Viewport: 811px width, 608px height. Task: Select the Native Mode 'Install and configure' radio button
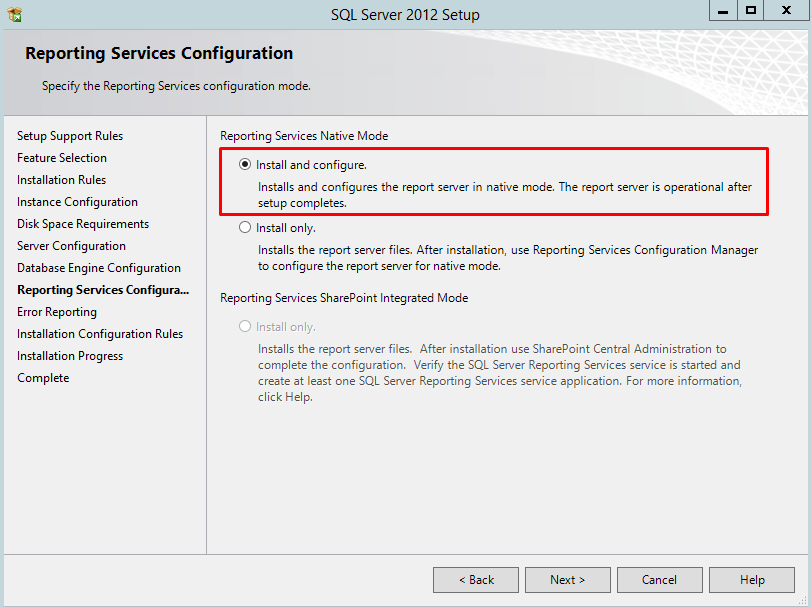coord(245,164)
